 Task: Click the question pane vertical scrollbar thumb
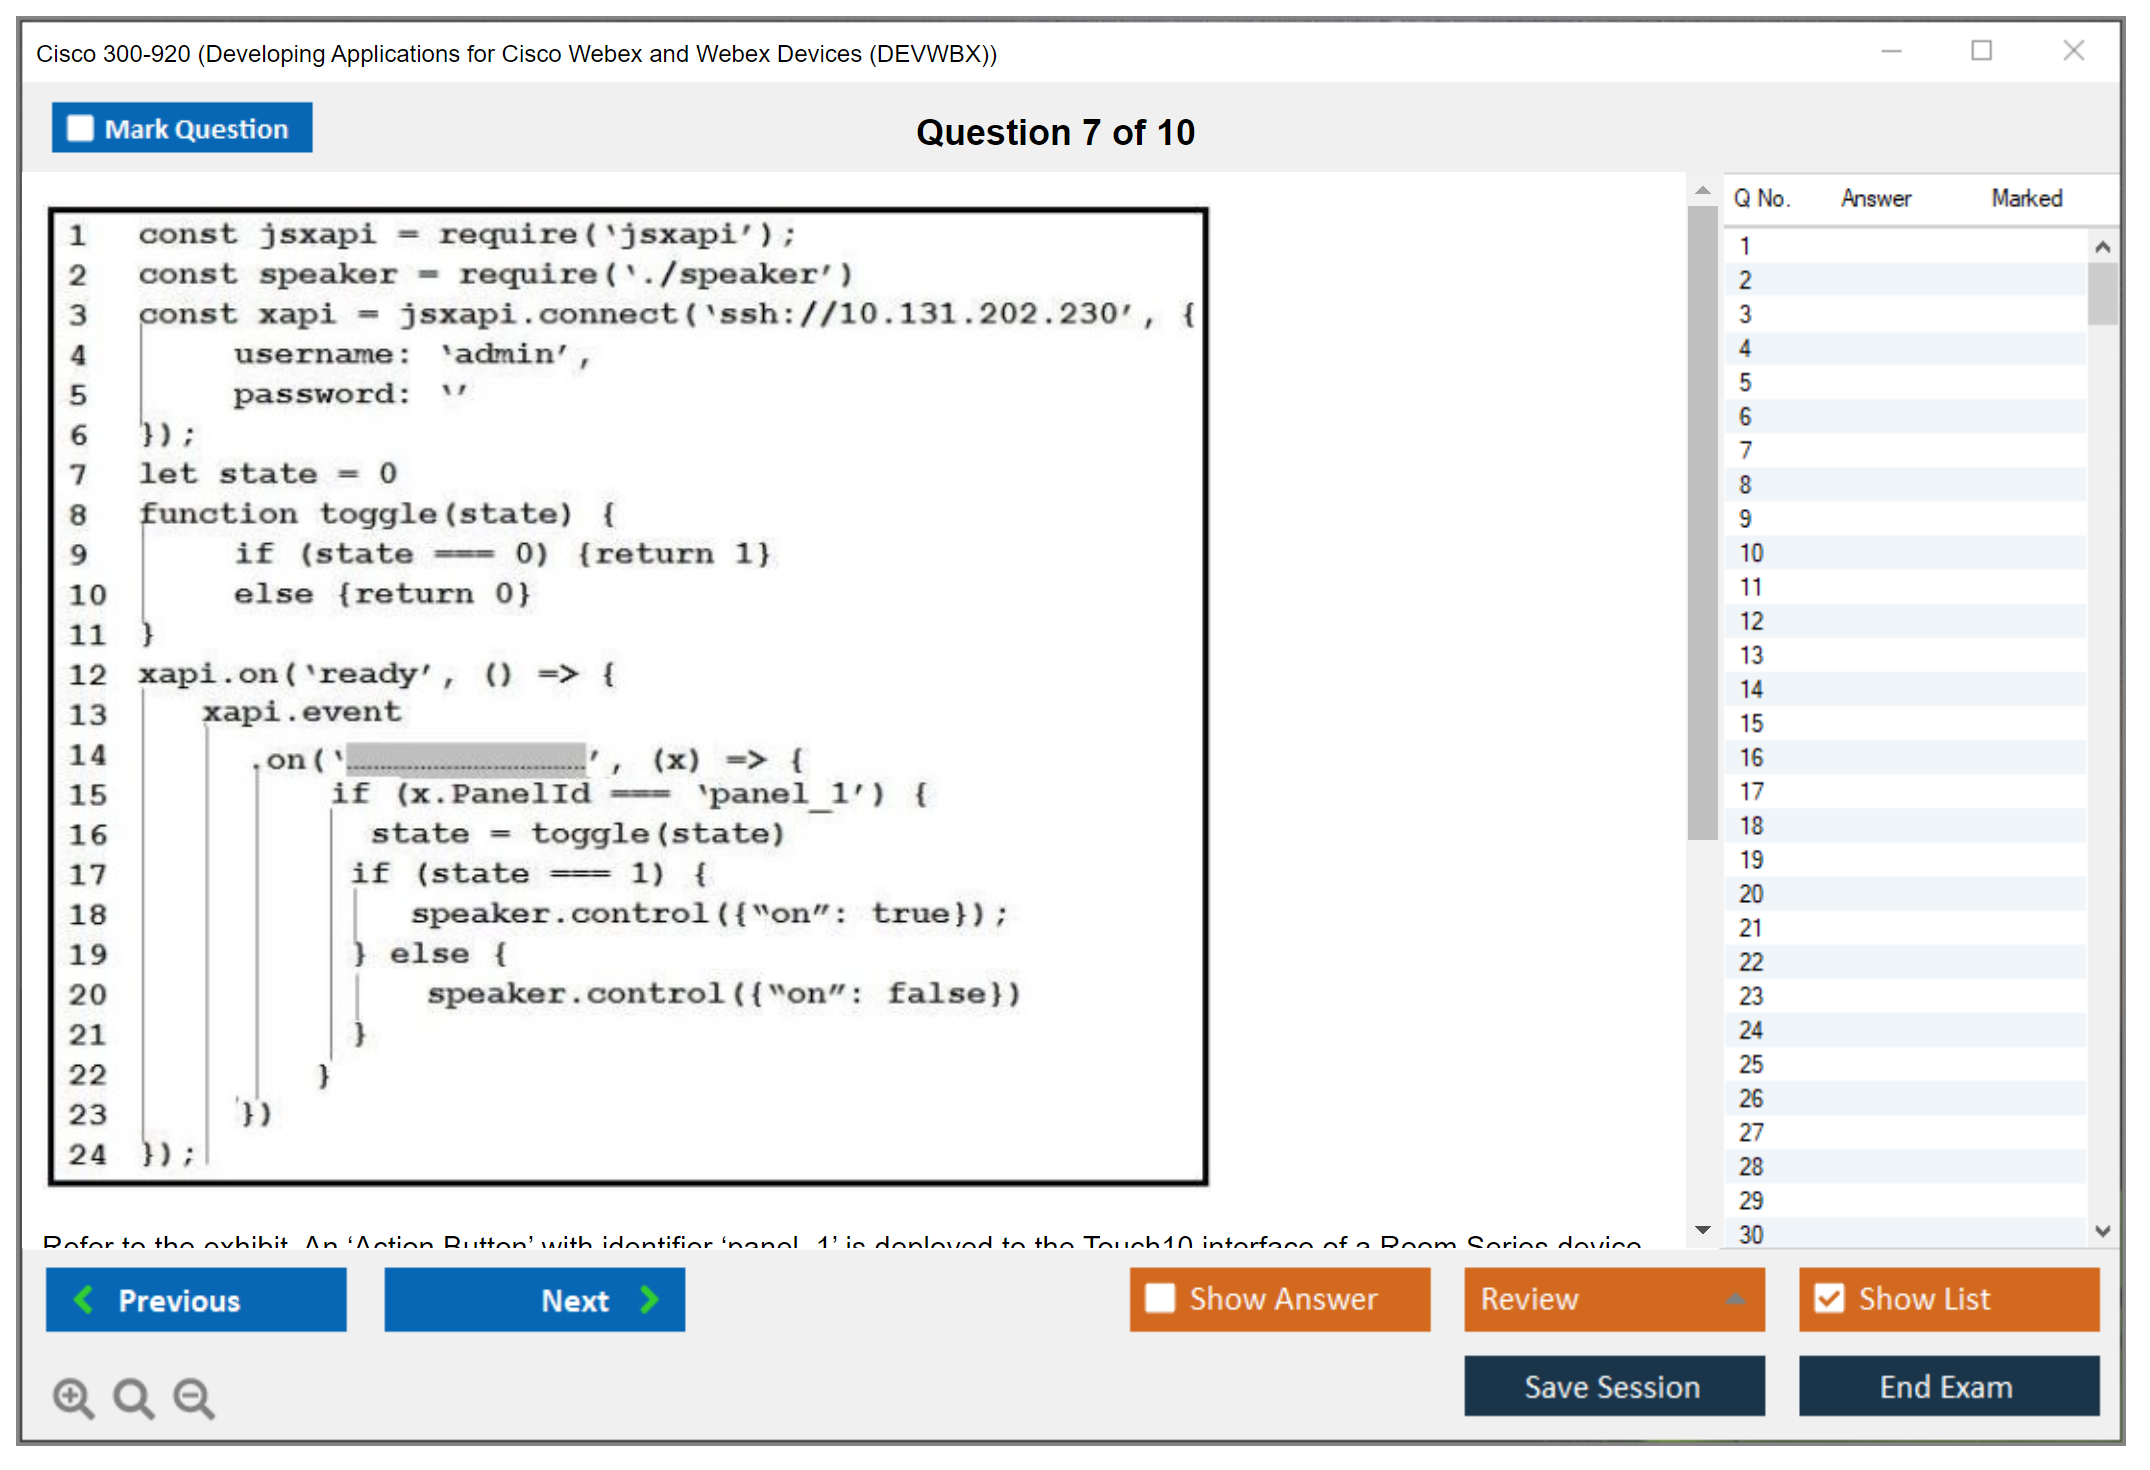[1702, 520]
